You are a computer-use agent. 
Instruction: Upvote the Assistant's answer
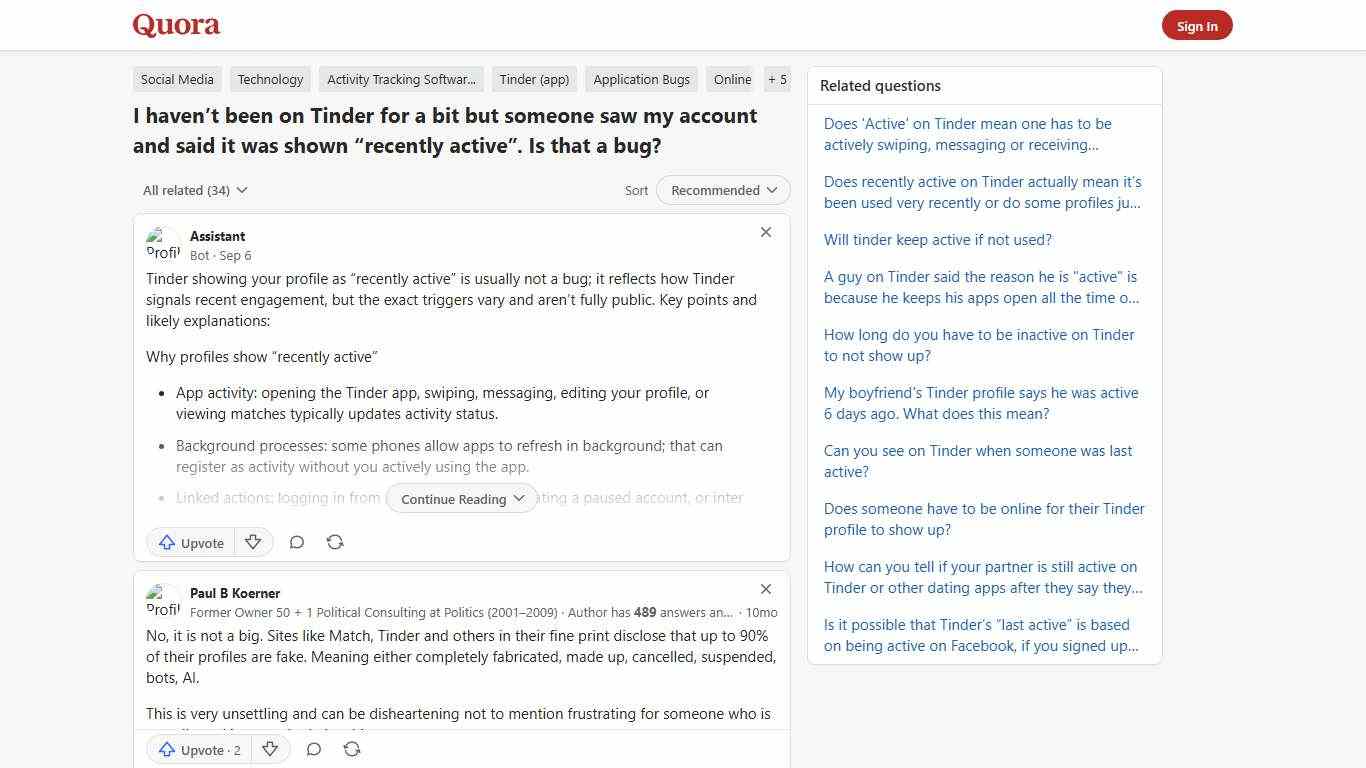tap(190, 542)
